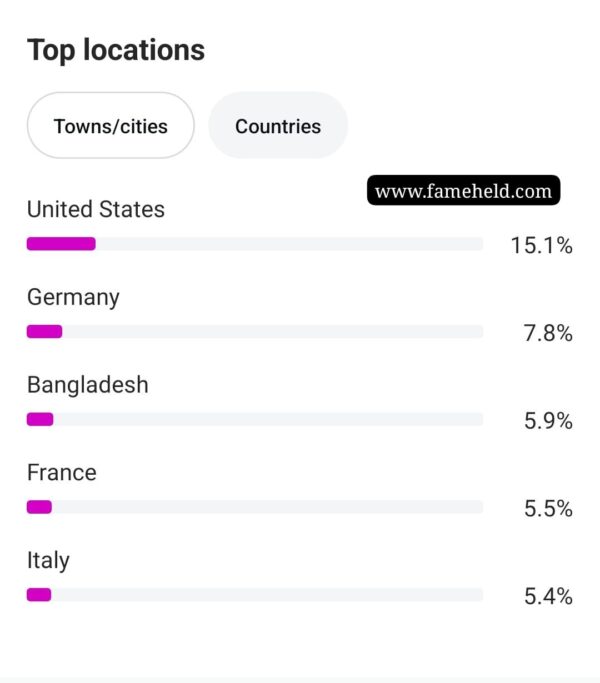Click the 15.1% value for United States
Image resolution: width=600 pixels, height=683 pixels.
tap(542, 245)
